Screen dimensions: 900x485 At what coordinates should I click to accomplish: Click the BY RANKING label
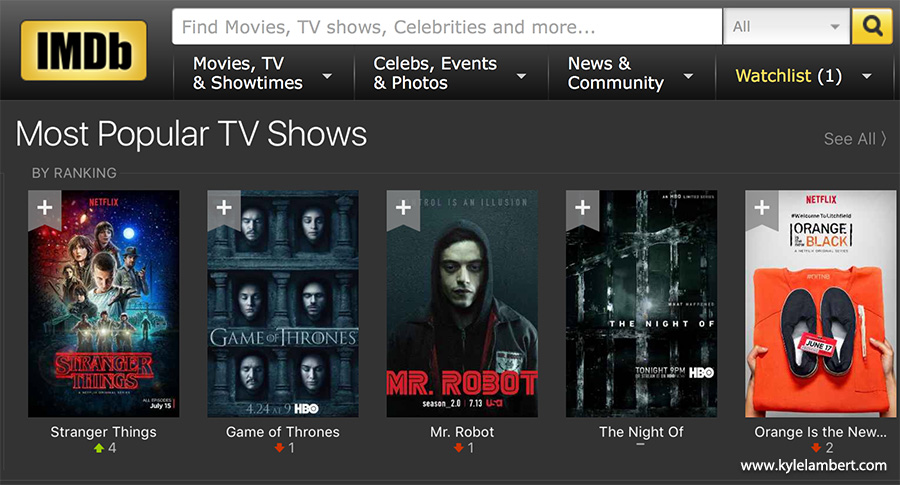(x=74, y=173)
